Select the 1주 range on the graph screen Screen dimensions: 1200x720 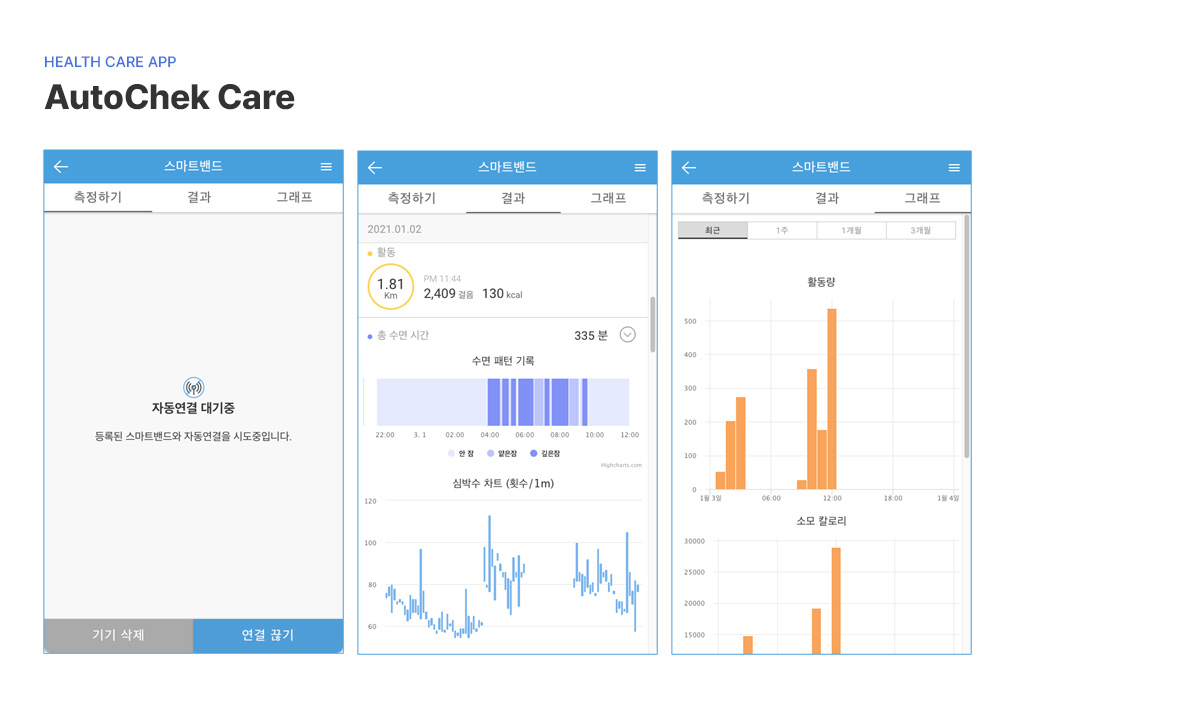782,231
